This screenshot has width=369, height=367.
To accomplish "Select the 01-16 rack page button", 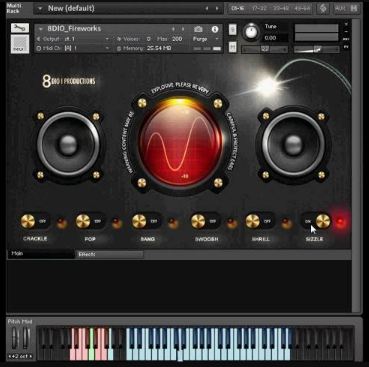I will click(238, 8).
